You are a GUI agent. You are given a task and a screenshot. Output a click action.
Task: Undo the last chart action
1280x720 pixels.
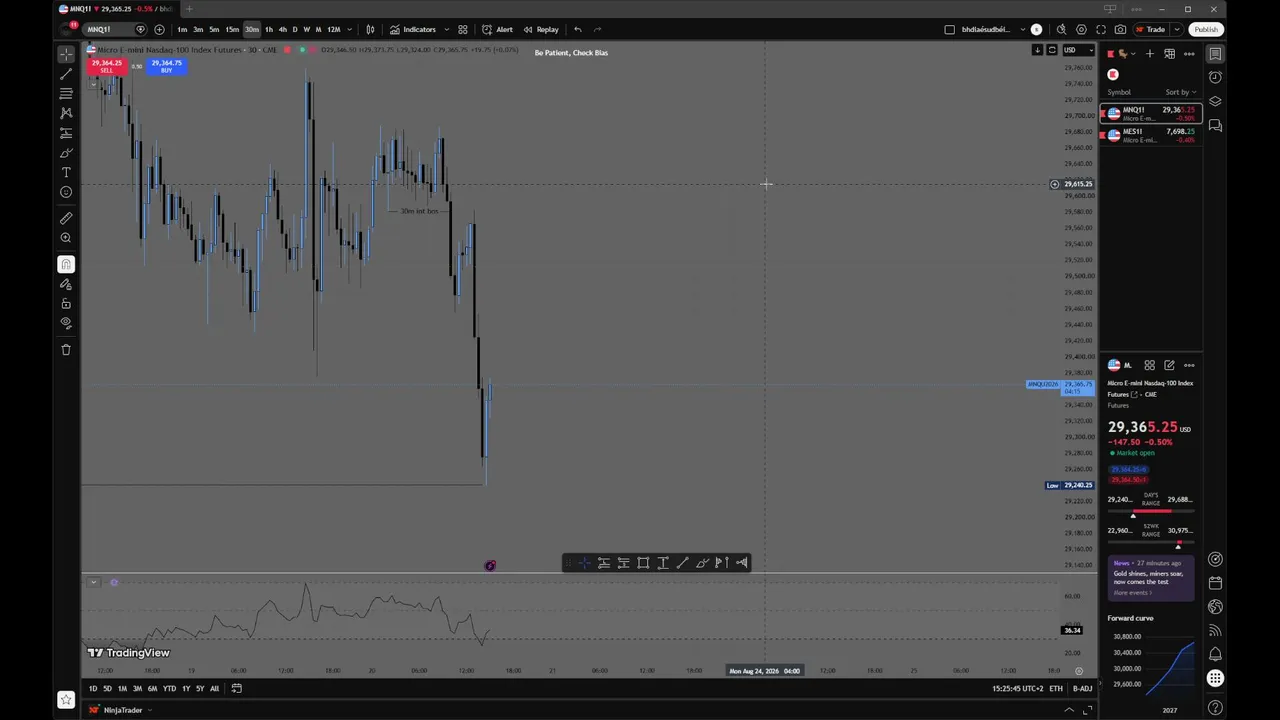[x=577, y=29]
